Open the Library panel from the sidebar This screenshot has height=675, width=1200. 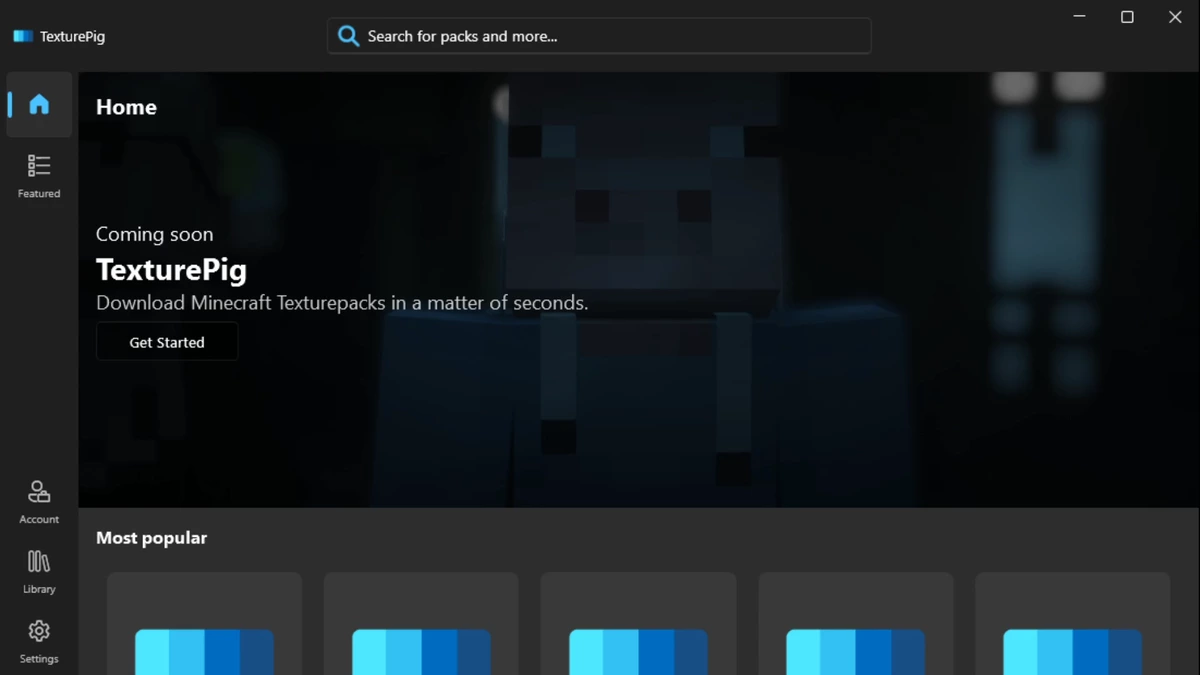[38, 570]
